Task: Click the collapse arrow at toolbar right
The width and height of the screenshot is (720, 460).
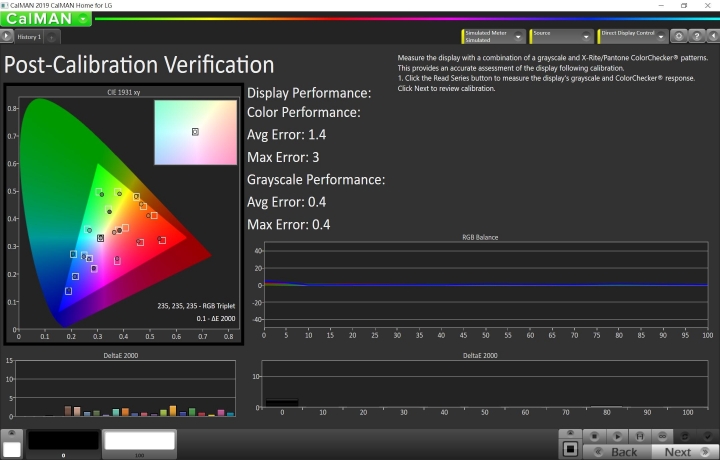Action: coord(713,36)
